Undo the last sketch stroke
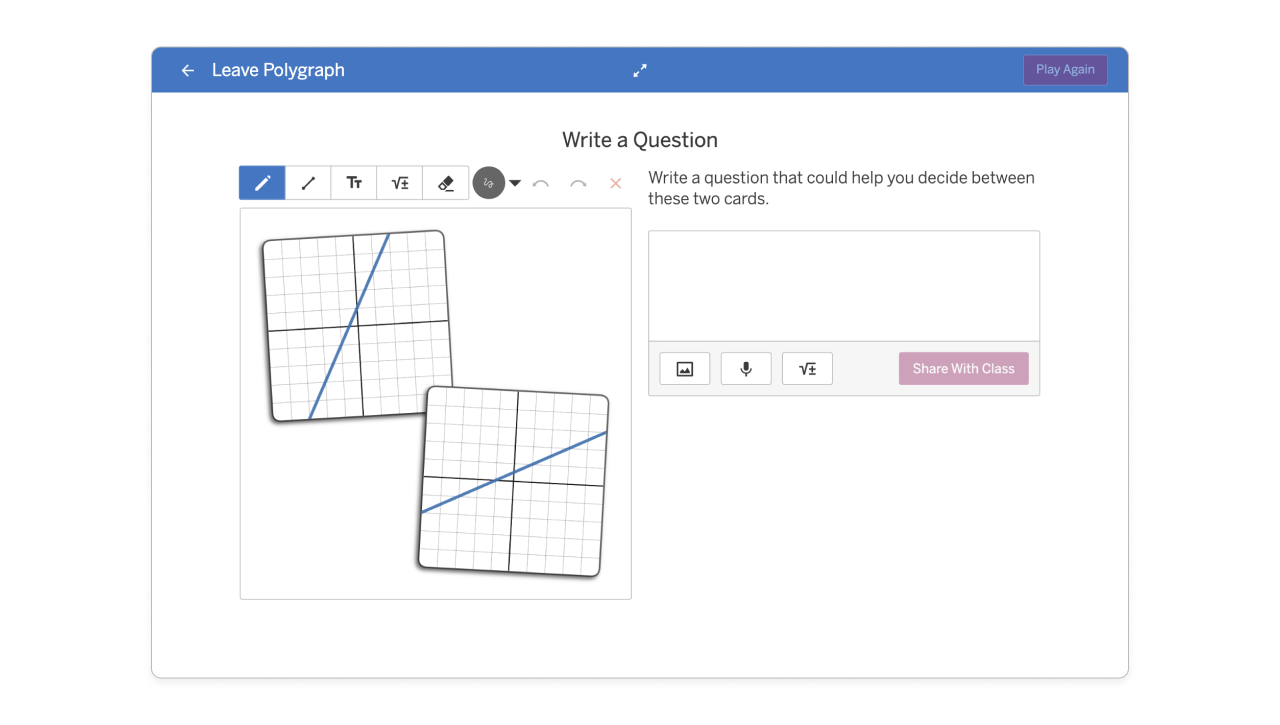 [541, 183]
